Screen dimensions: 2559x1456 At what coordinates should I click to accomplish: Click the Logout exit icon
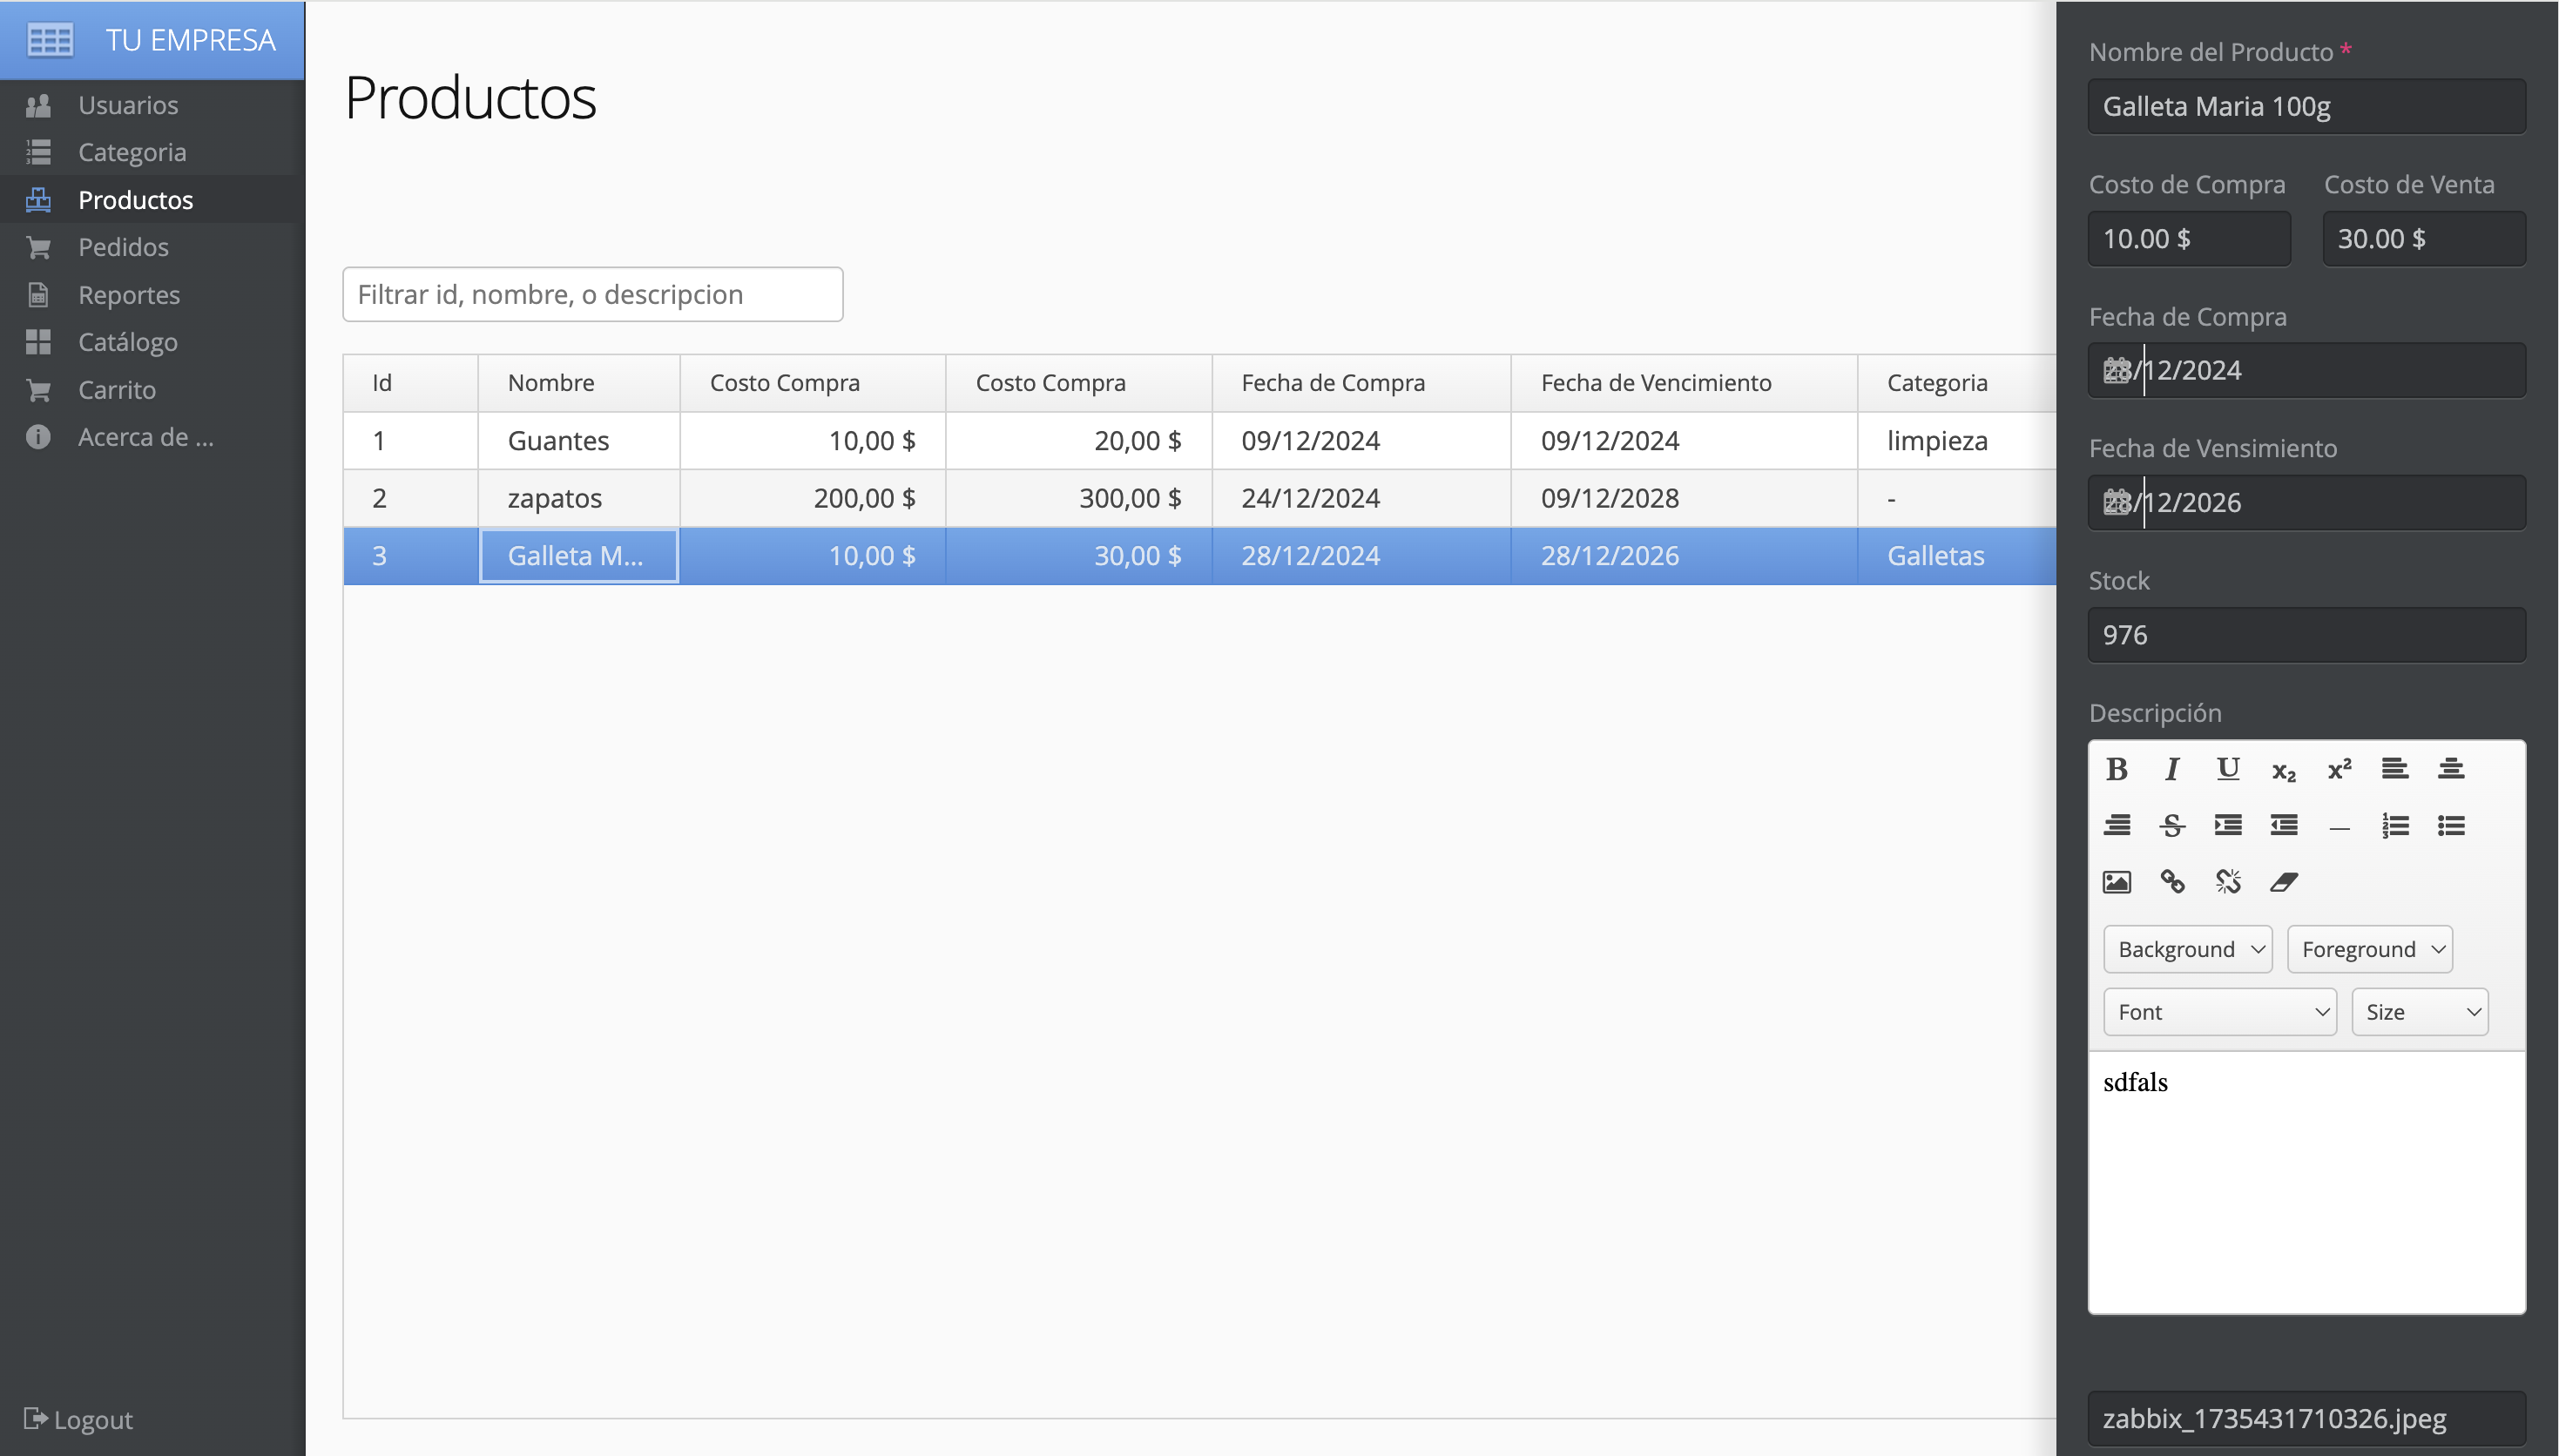[36, 1418]
